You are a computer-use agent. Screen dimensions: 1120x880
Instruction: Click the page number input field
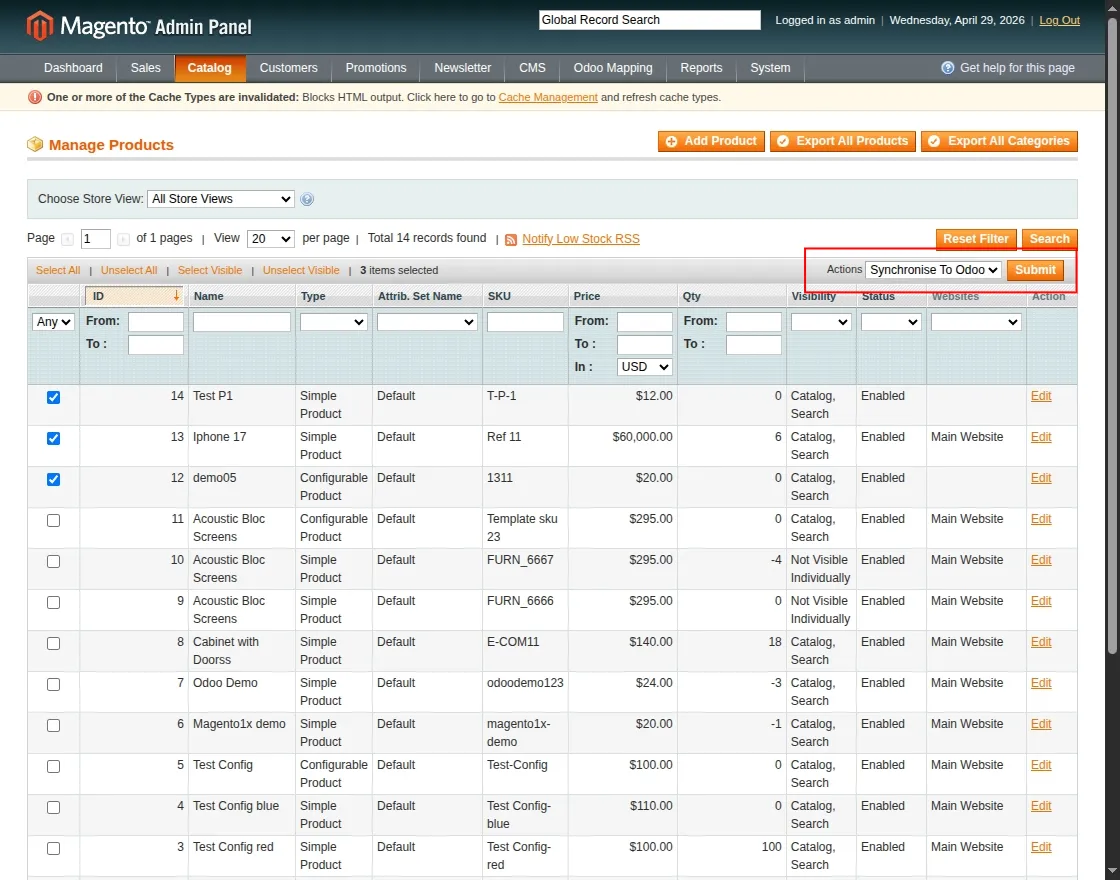click(x=96, y=239)
